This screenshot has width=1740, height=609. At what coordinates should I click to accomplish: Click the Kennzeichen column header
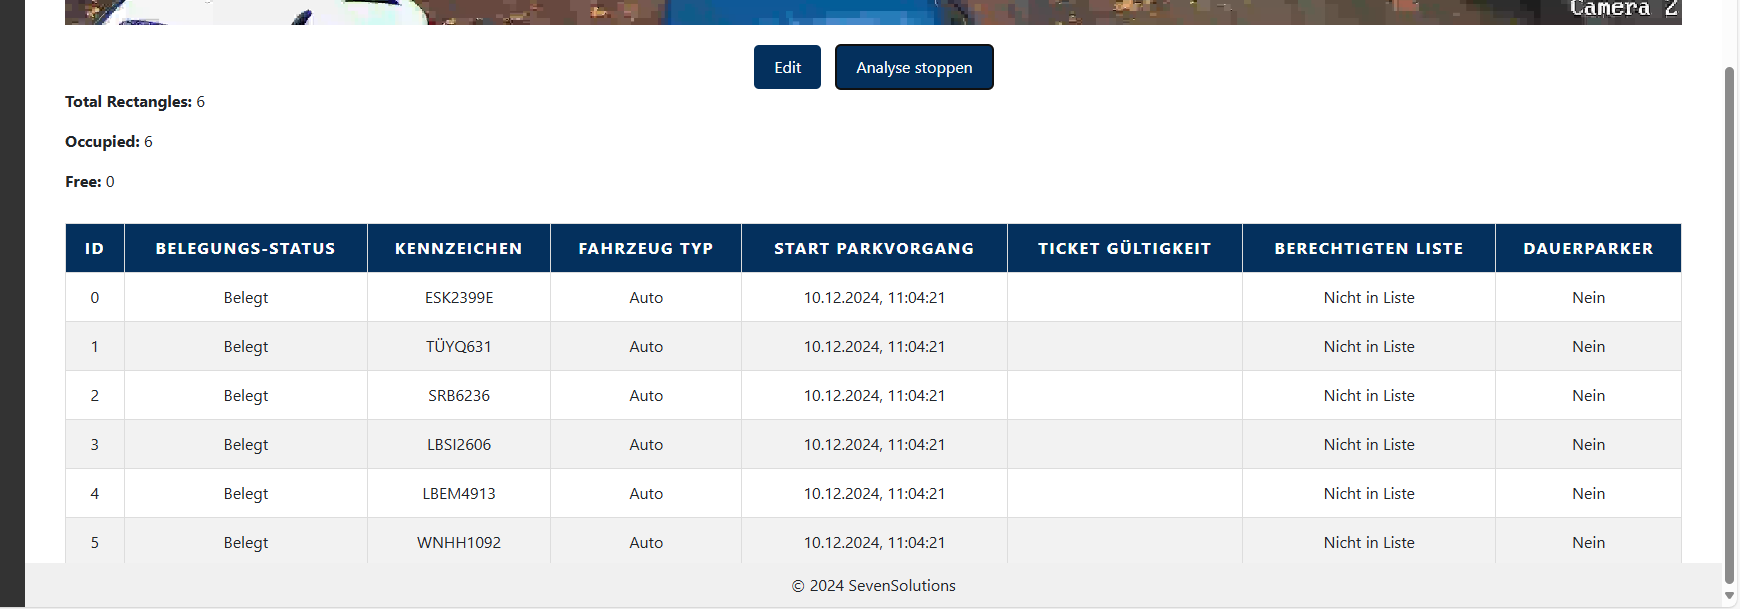(x=458, y=248)
